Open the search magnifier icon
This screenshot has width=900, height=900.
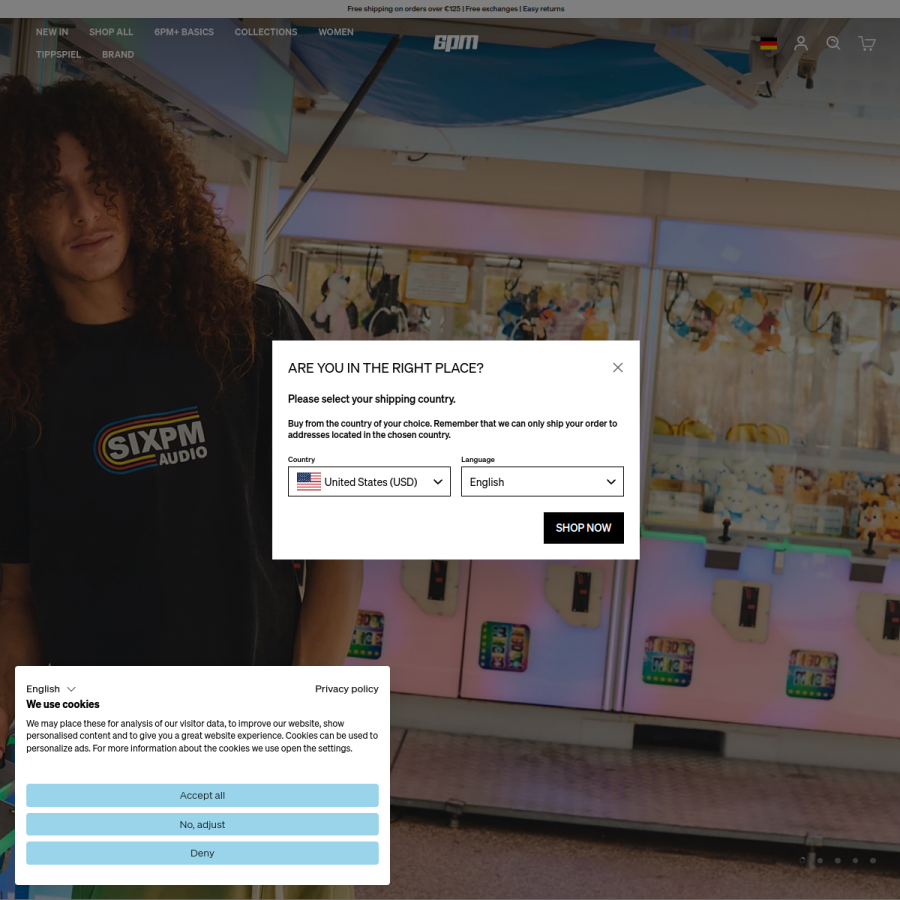[833, 44]
